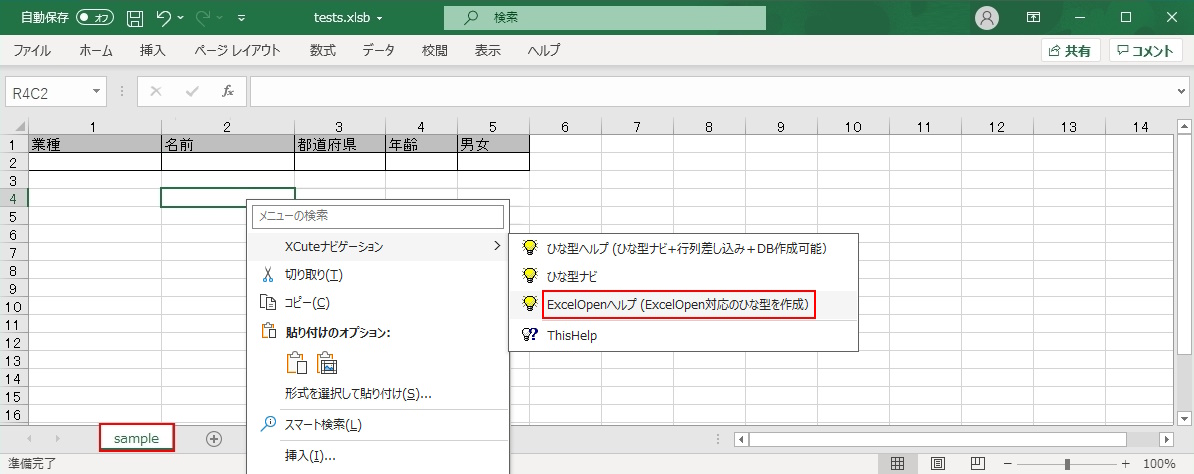Open the Name Box dropdown arrow
Viewport: 1194px width, 474px height.
[97, 91]
